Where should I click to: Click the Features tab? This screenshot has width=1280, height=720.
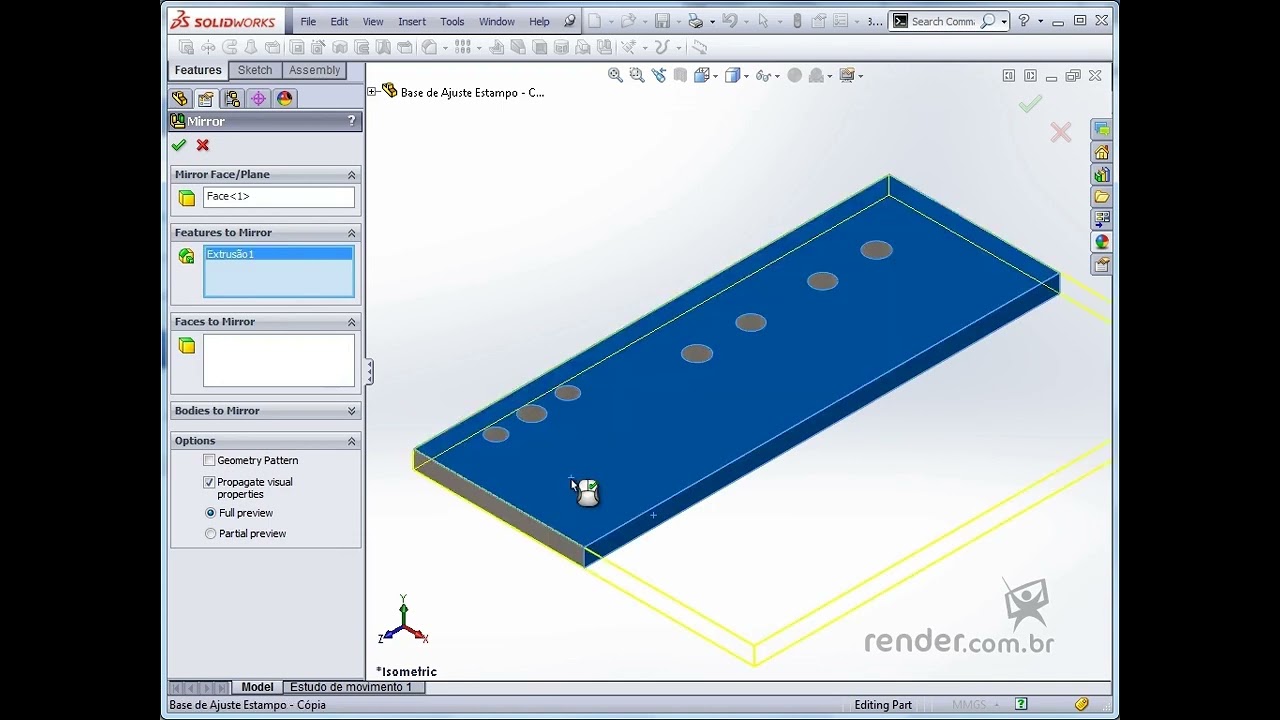[198, 70]
